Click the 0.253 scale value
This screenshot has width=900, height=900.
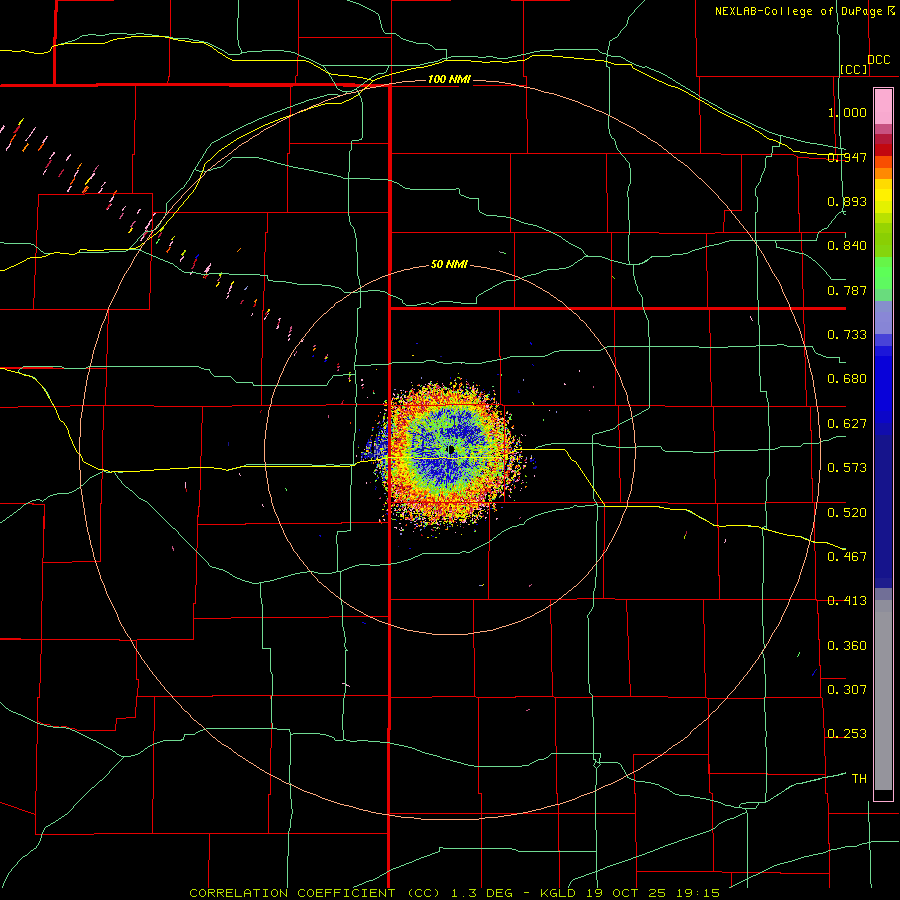847,734
